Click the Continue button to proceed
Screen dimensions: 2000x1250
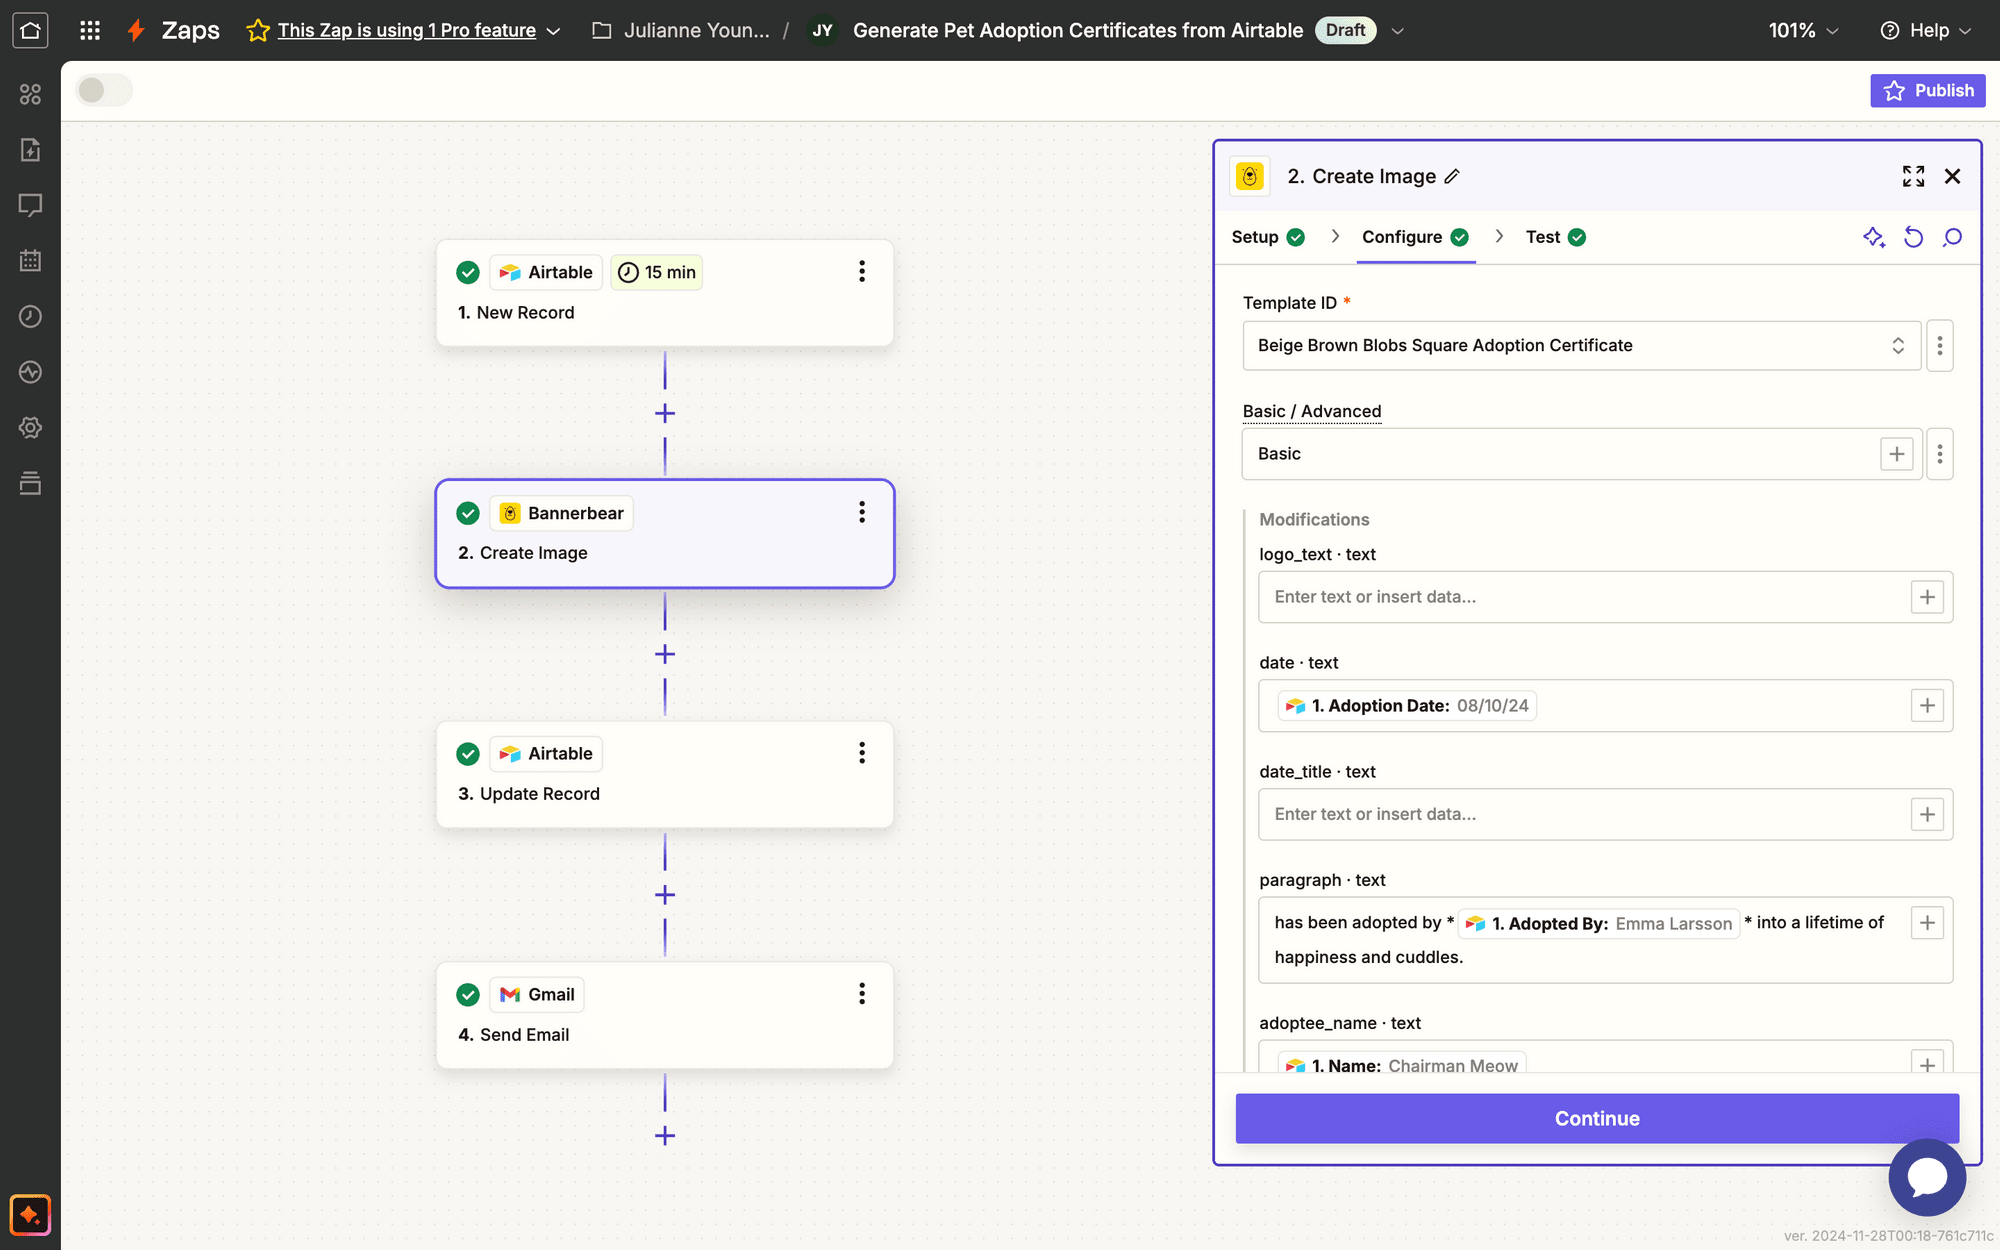pyautogui.click(x=1597, y=1118)
